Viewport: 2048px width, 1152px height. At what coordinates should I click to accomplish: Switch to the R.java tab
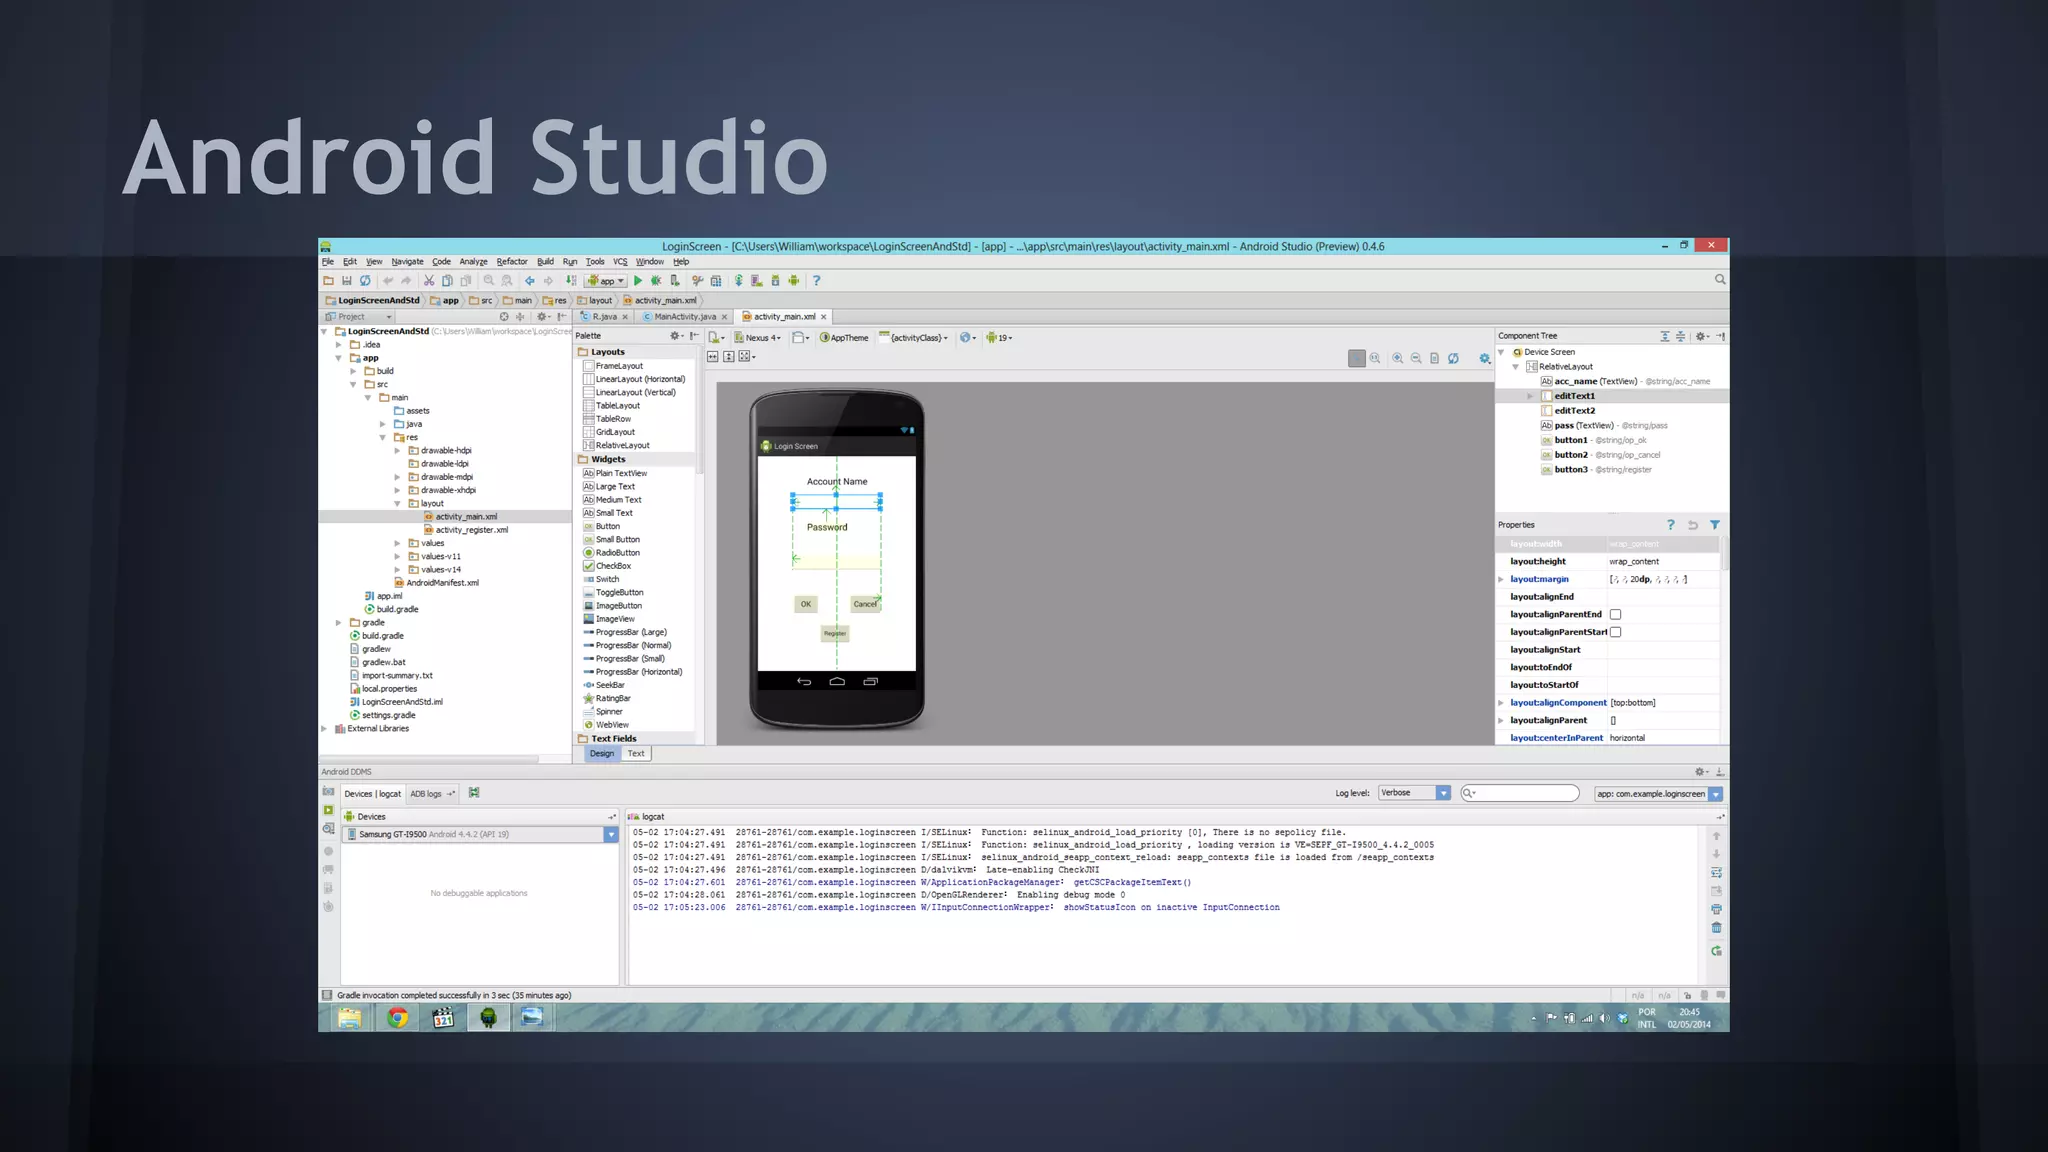coord(604,317)
